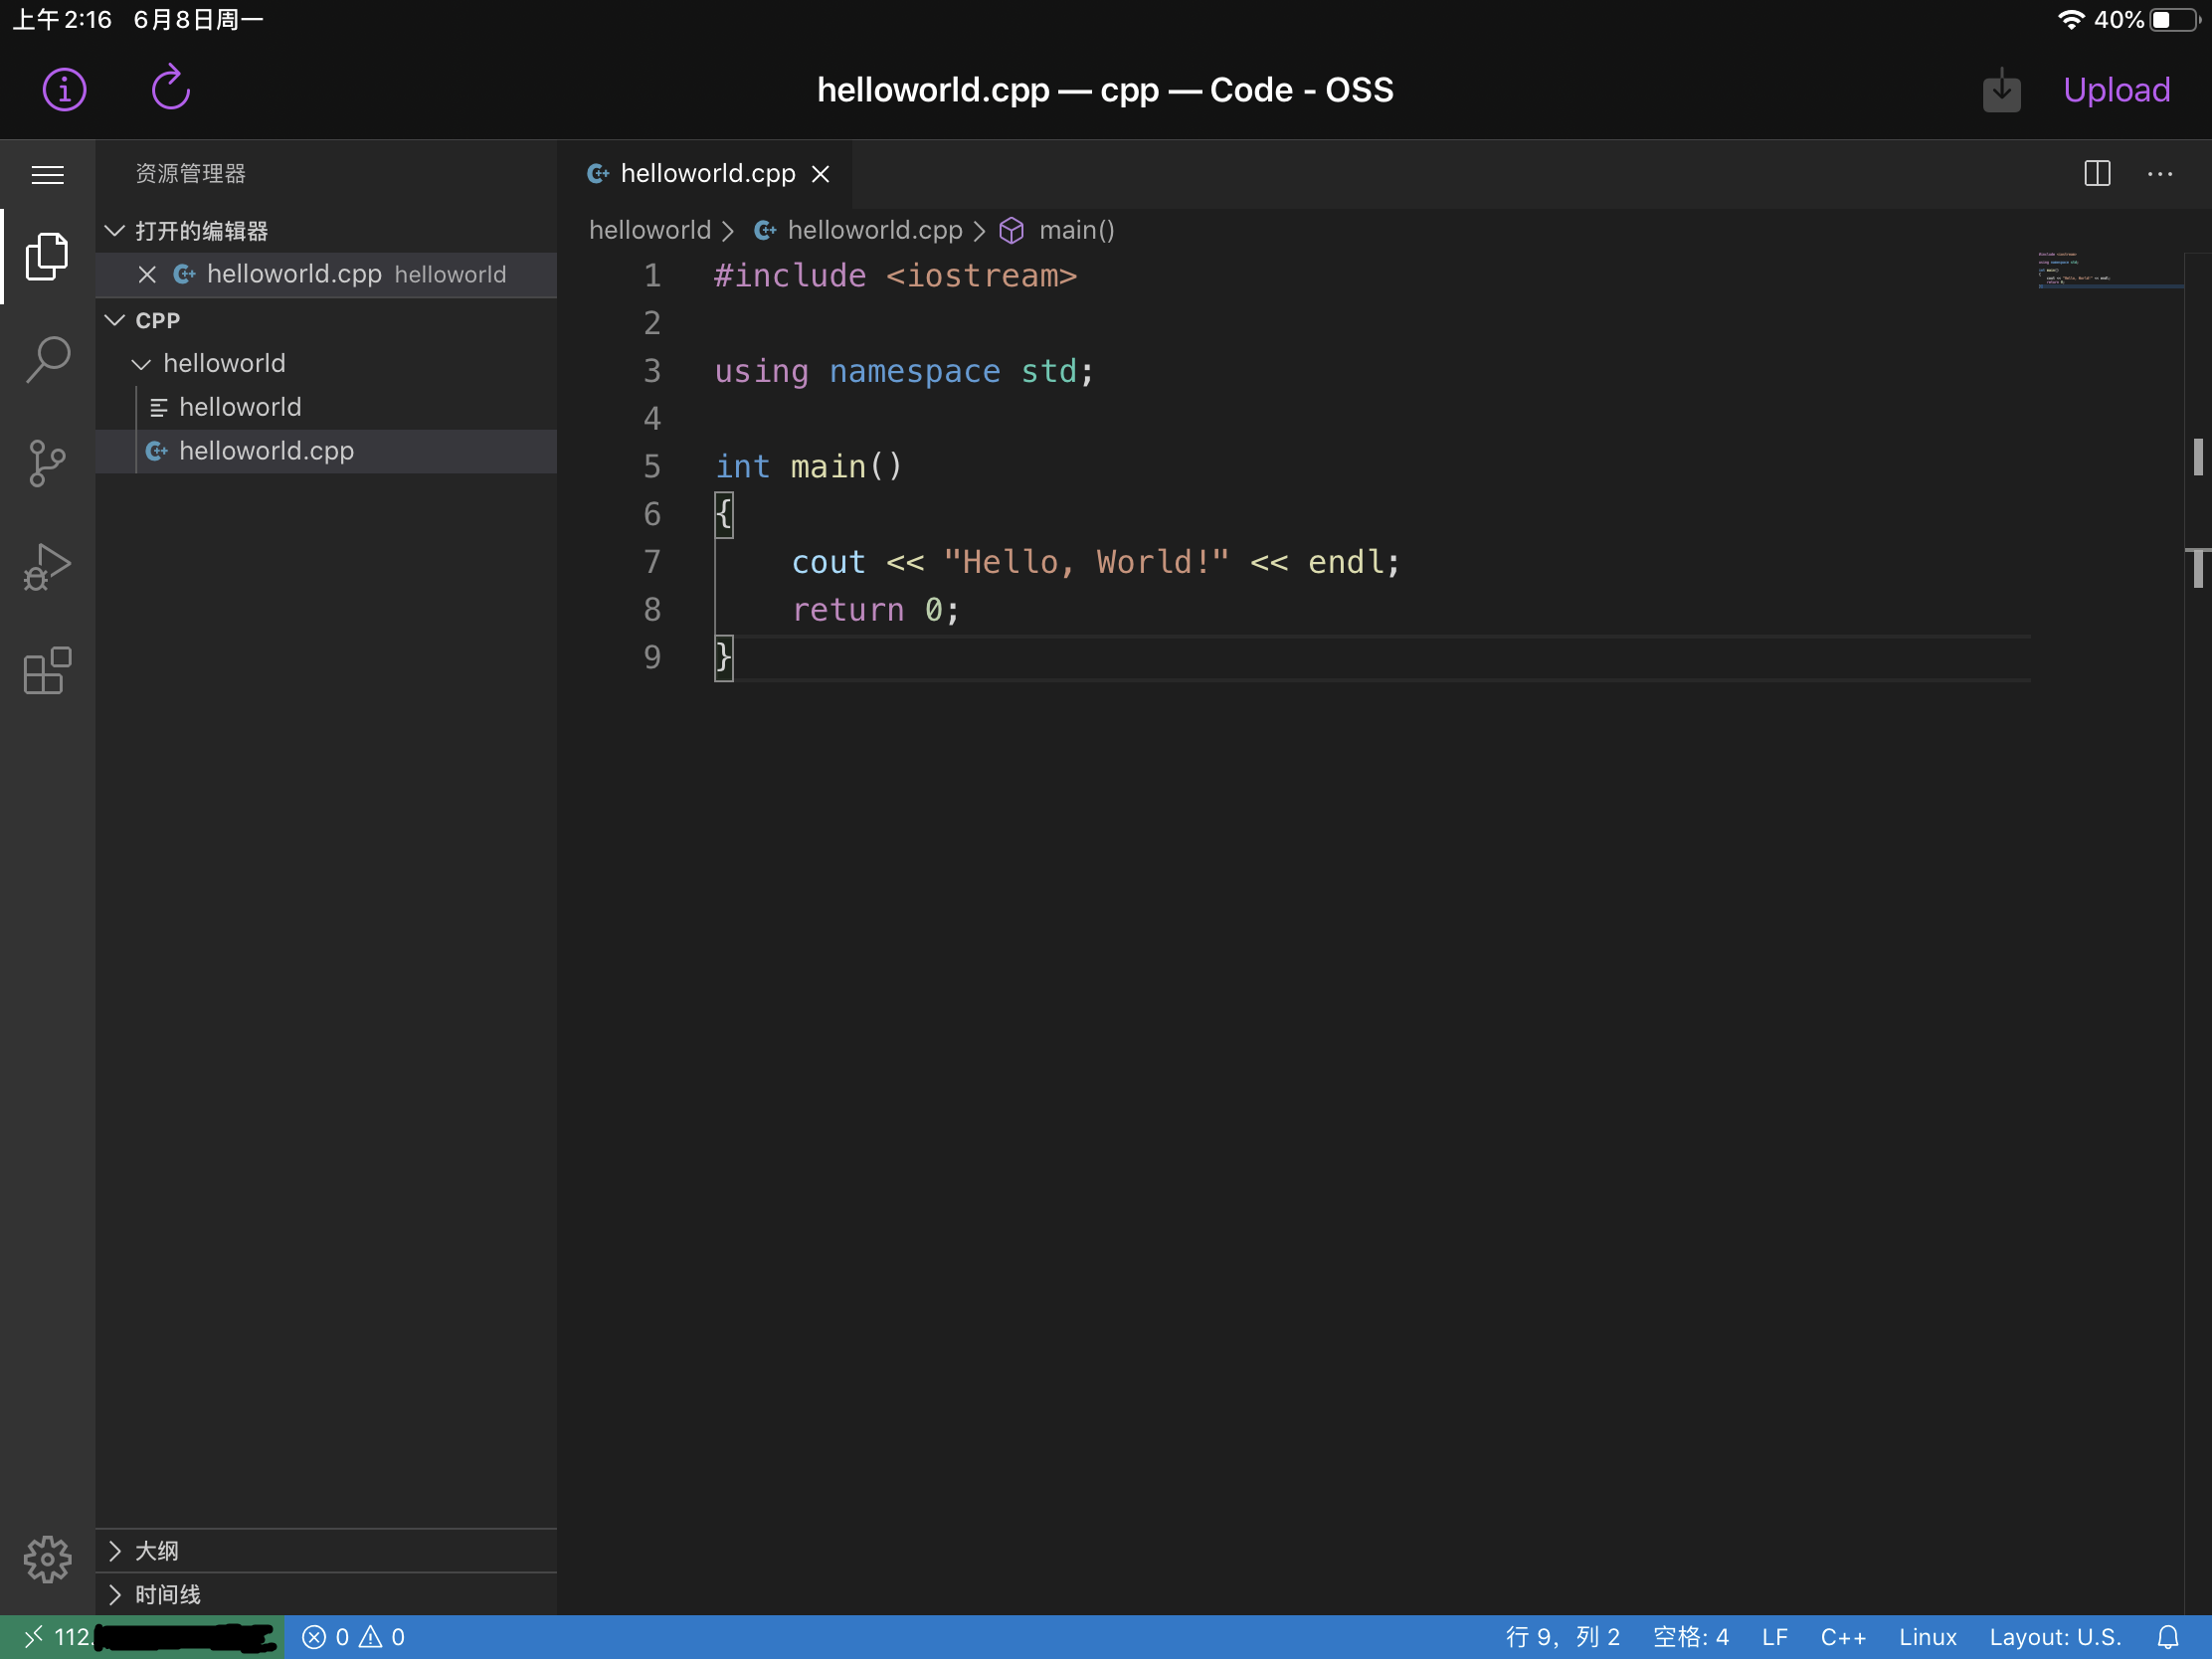Image resolution: width=2212 pixels, height=1659 pixels.
Task: Open the Search view icon
Action: click(47, 359)
